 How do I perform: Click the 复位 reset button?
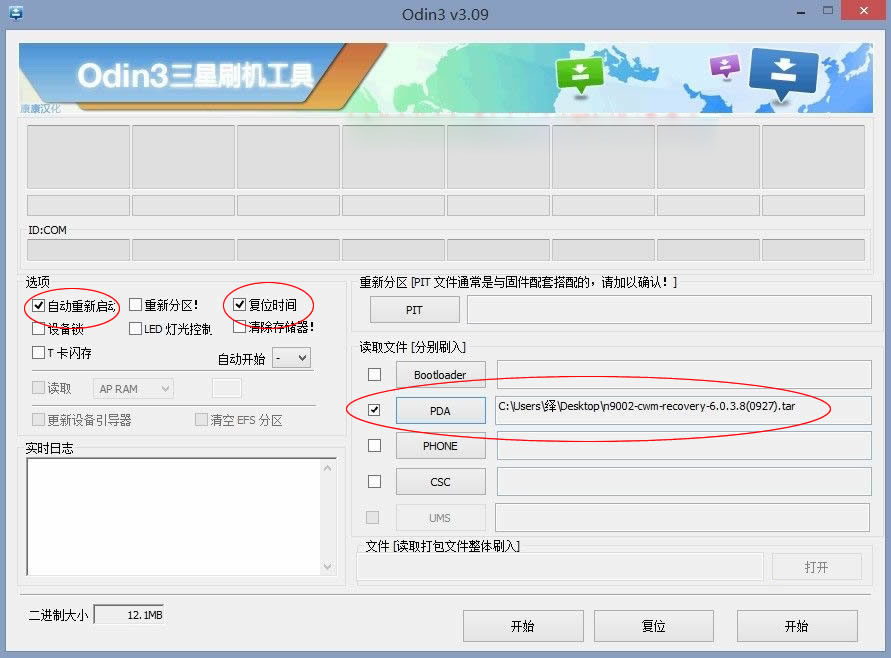(653, 626)
